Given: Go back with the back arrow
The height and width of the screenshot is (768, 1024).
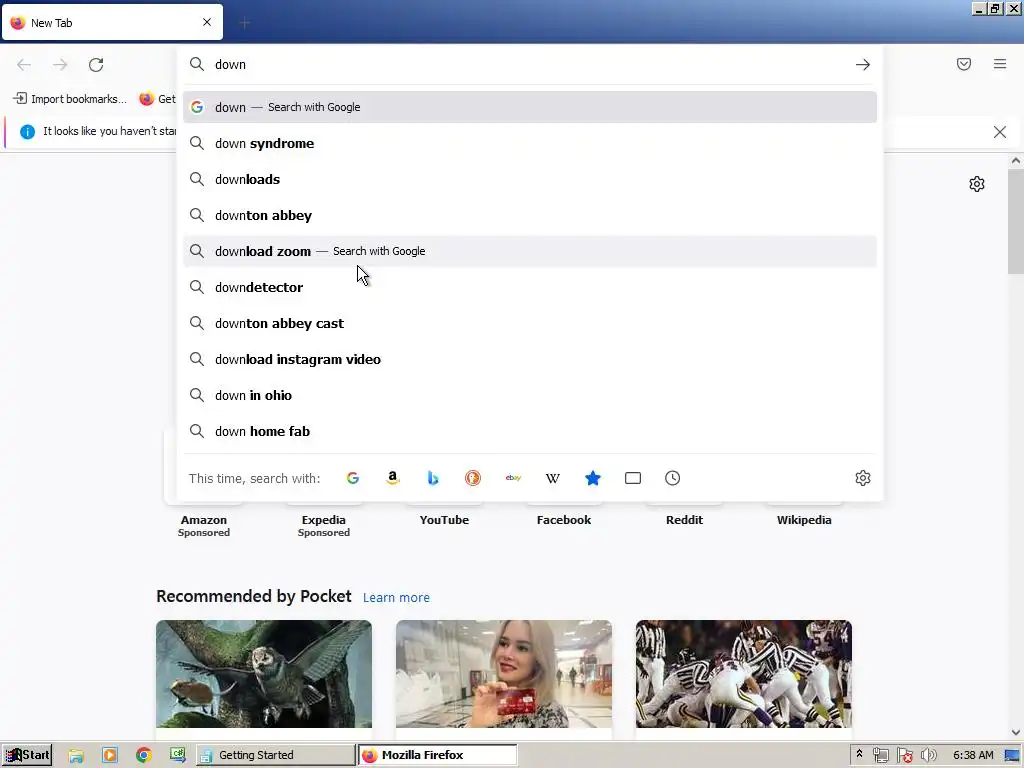Looking at the screenshot, I should (24, 65).
